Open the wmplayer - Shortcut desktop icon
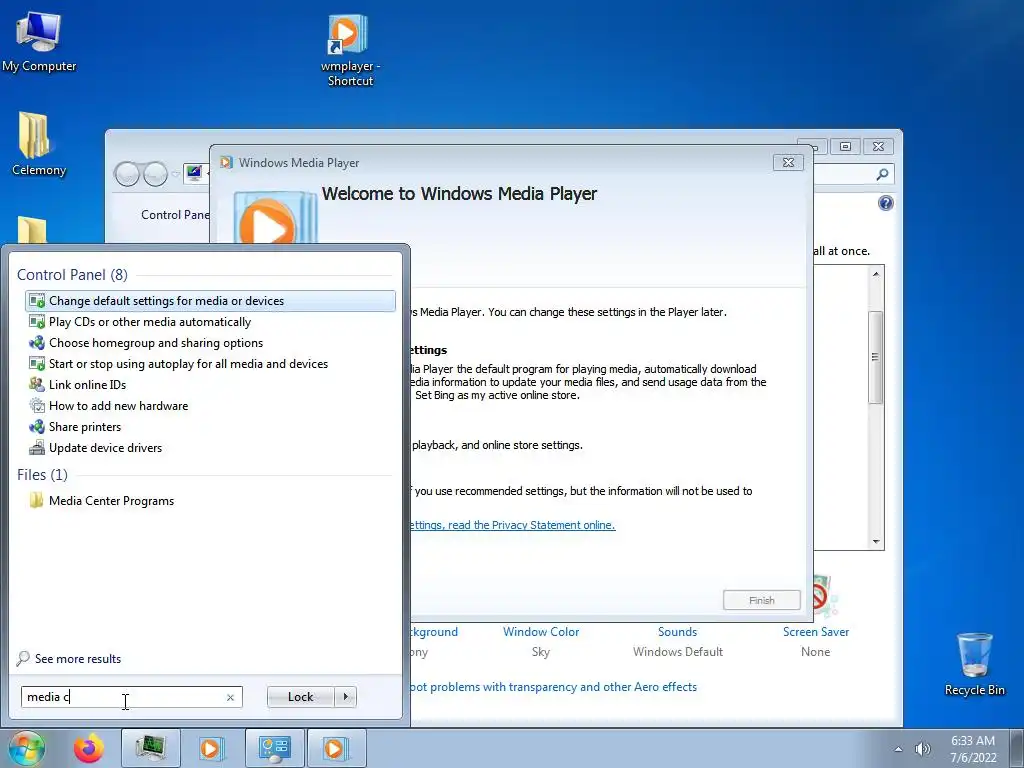The width and height of the screenshot is (1024, 768). [350, 50]
